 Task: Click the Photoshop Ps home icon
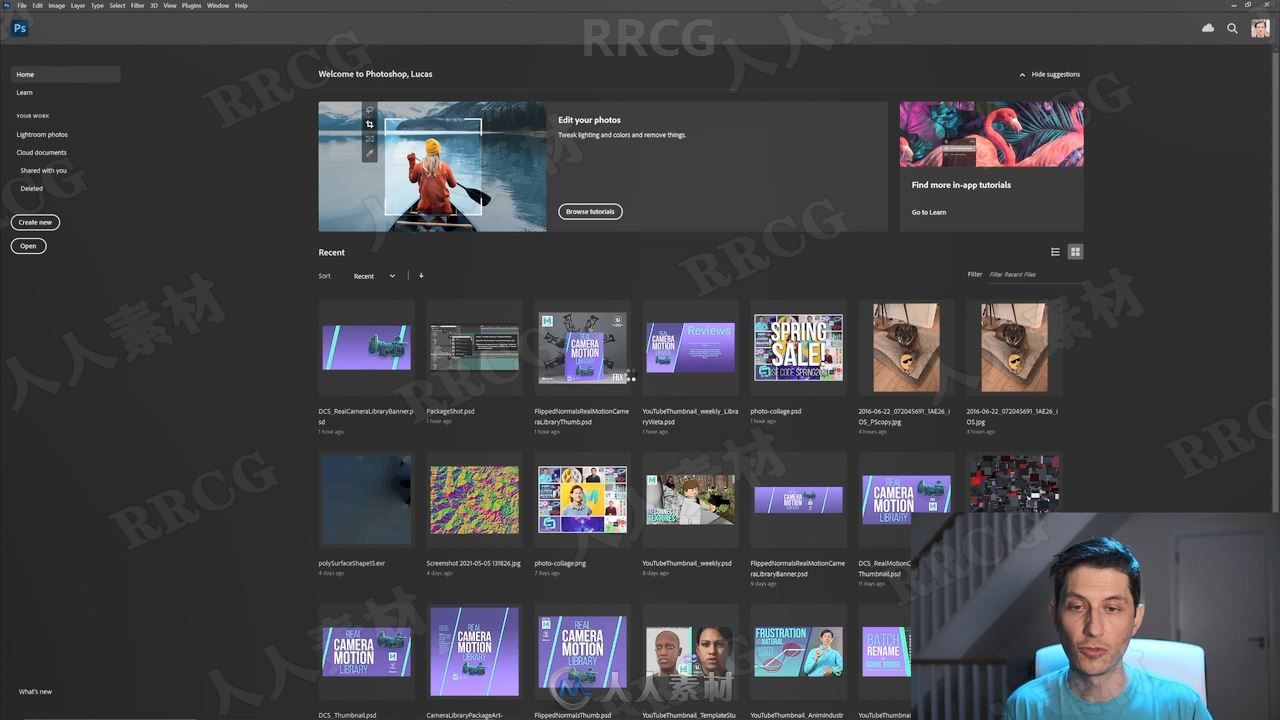tap(19, 28)
